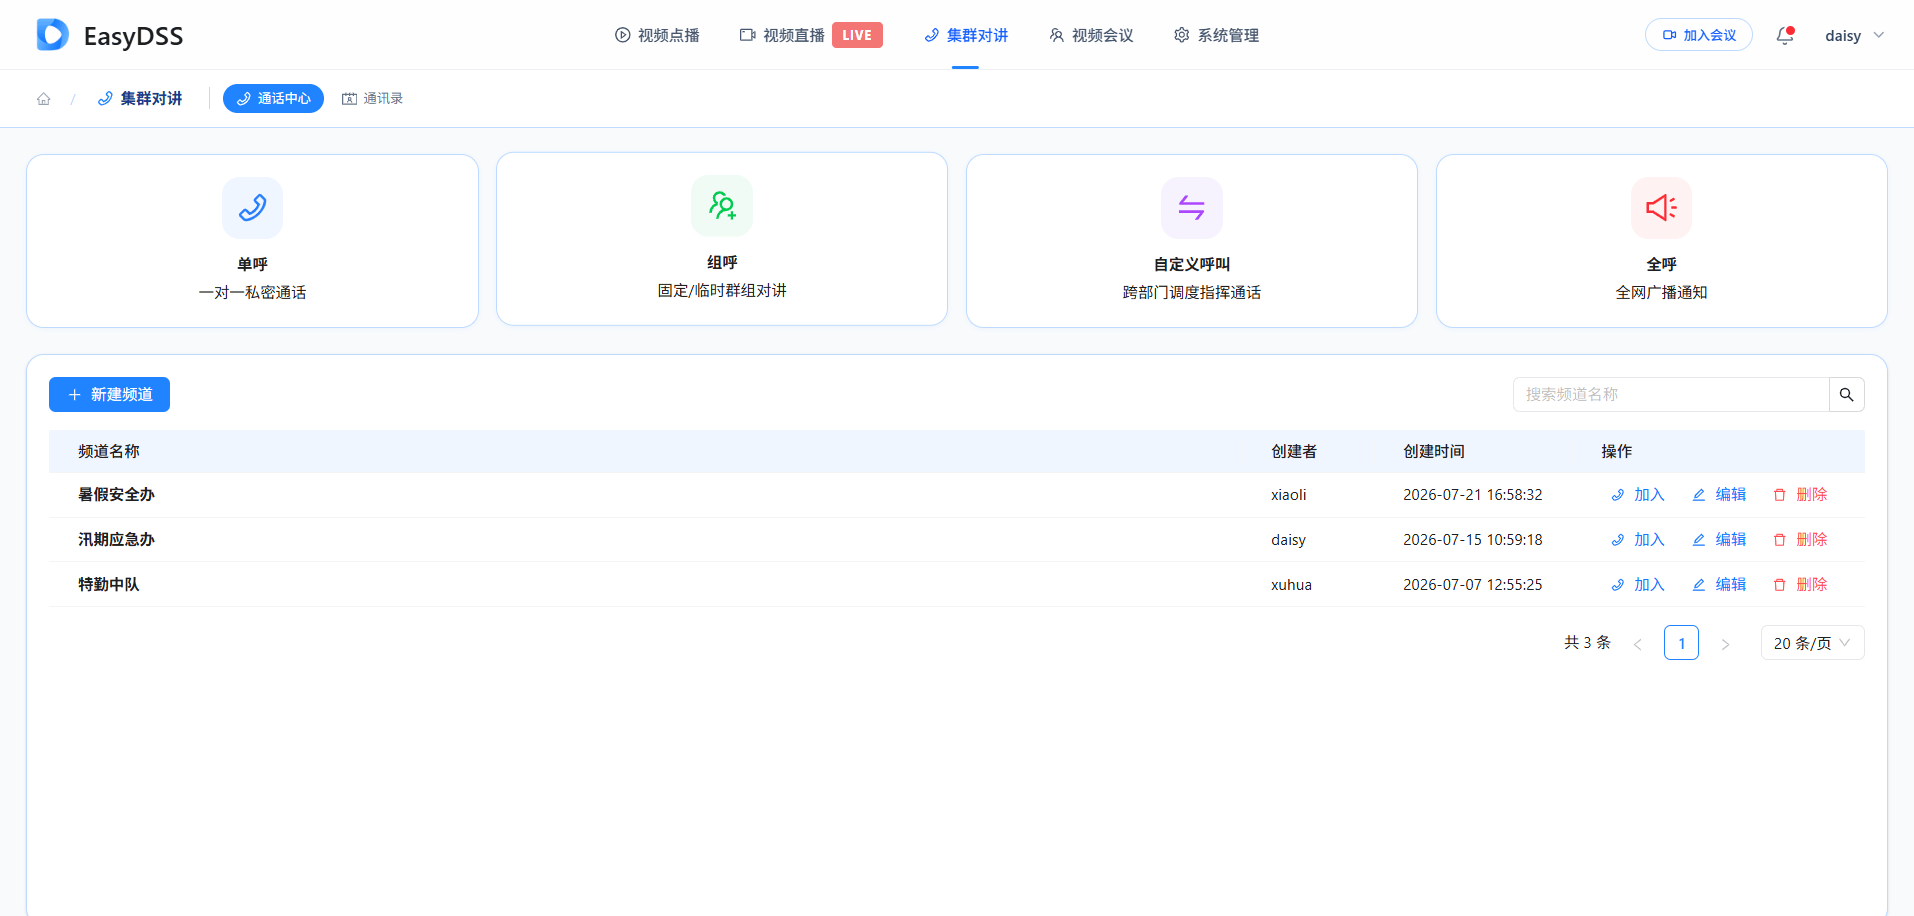Focus the 搜索频道名称 search field

(1671, 394)
